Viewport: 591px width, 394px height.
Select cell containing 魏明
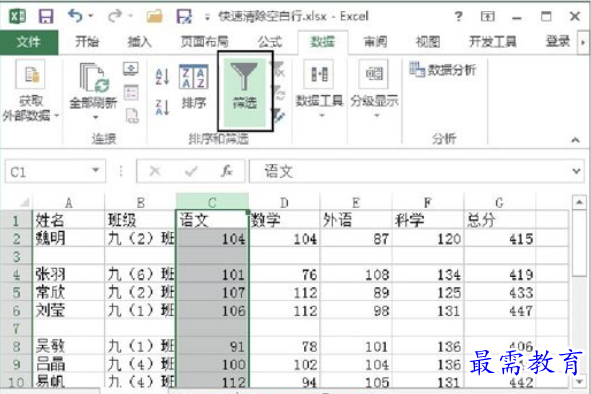pyautogui.click(x=69, y=238)
